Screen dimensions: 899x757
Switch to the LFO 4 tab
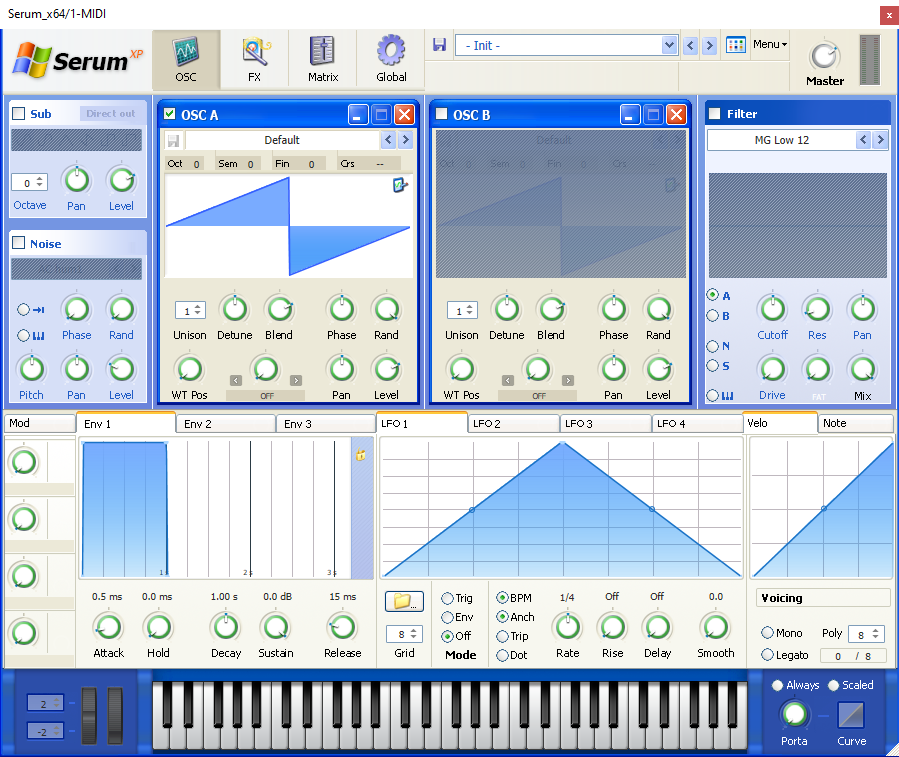tap(697, 424)
